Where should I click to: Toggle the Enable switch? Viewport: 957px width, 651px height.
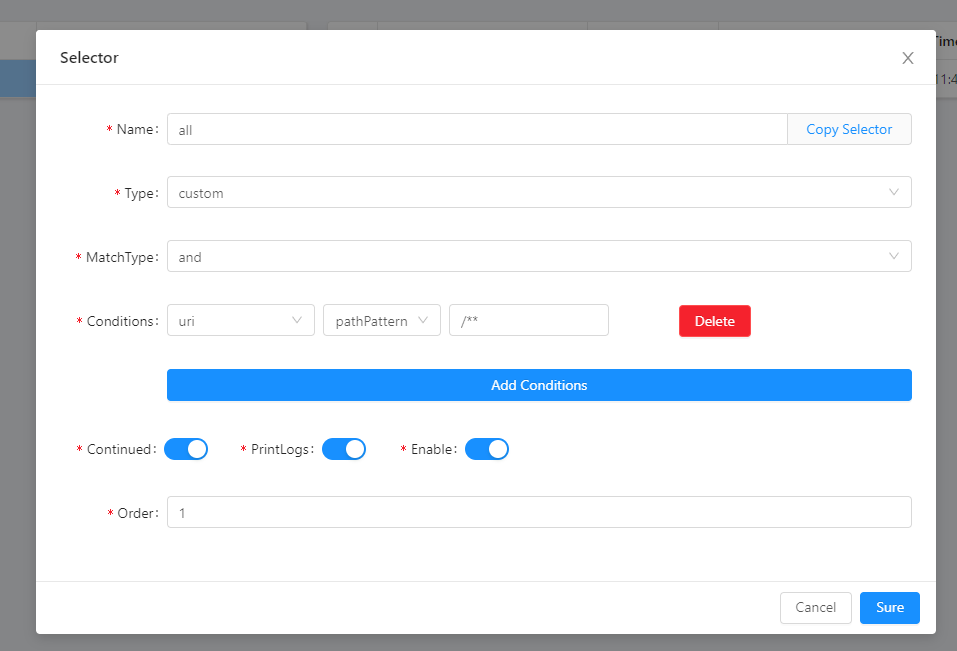point(486,449)
